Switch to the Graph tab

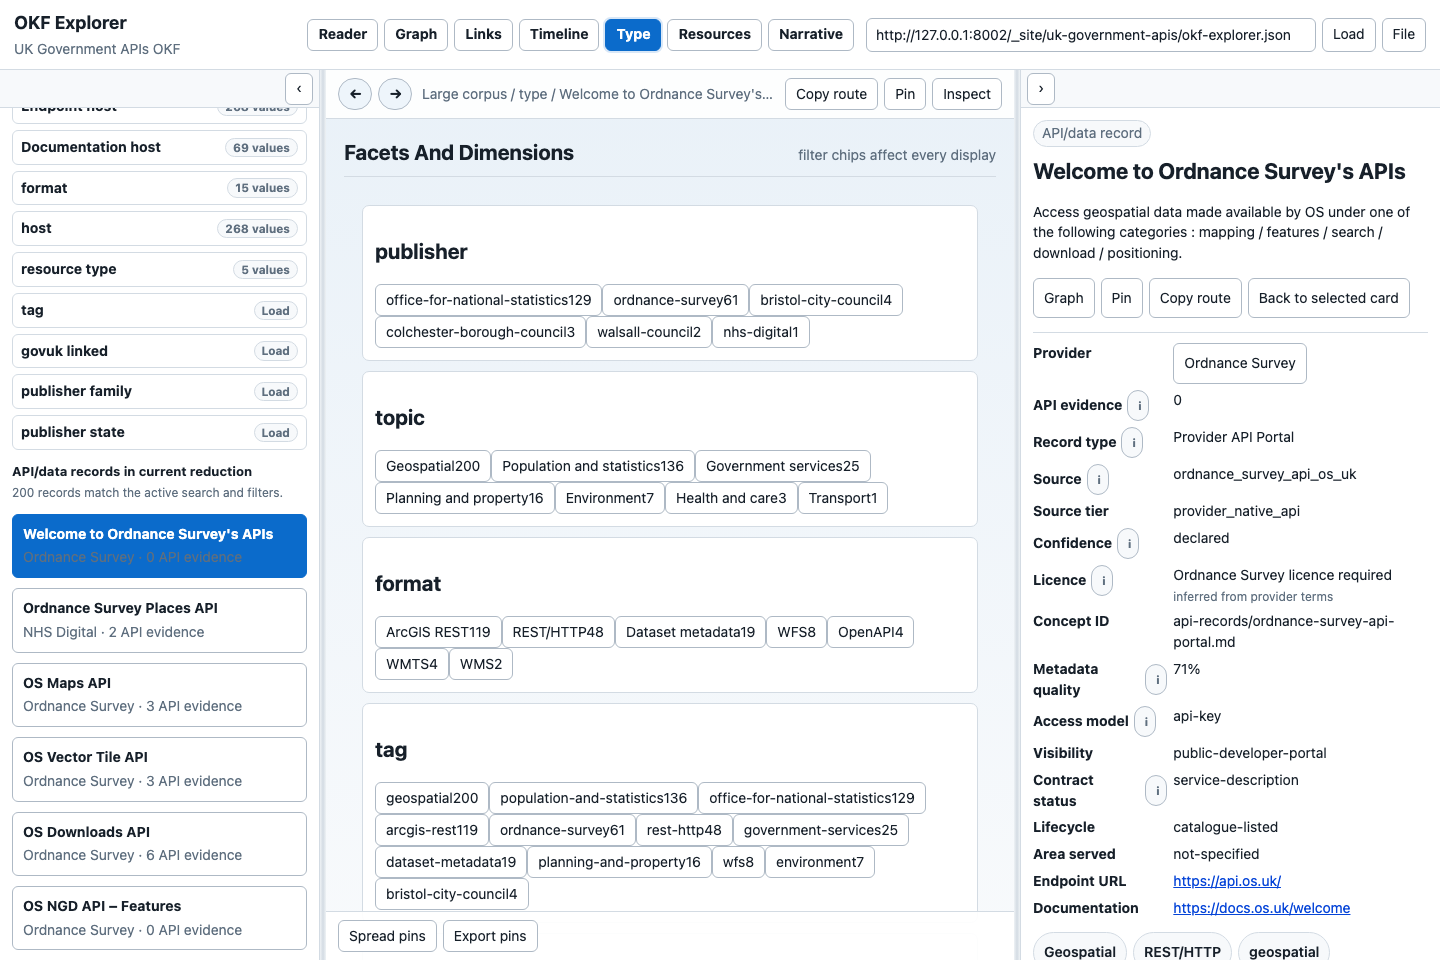[416, 34]
